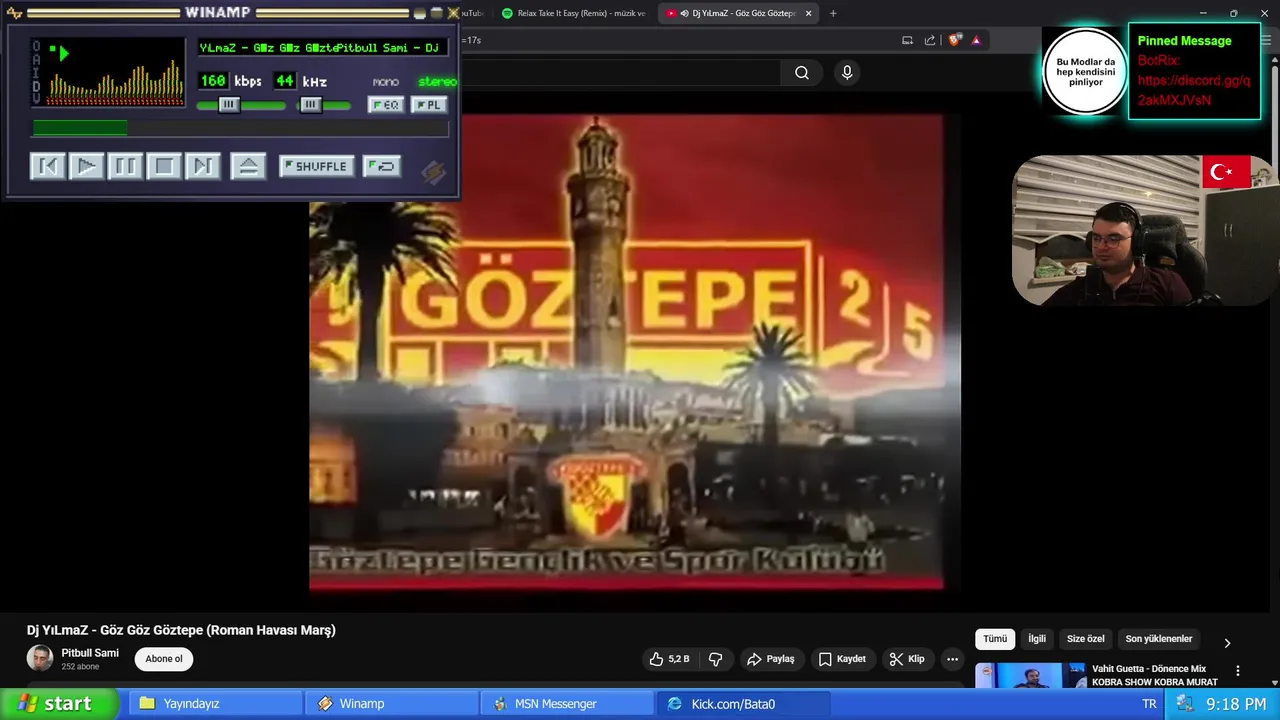The height and width of the screenshot is (720, 1280).
Task: Dislike the video thumbs-down icon
Action: tap(715, 659)
